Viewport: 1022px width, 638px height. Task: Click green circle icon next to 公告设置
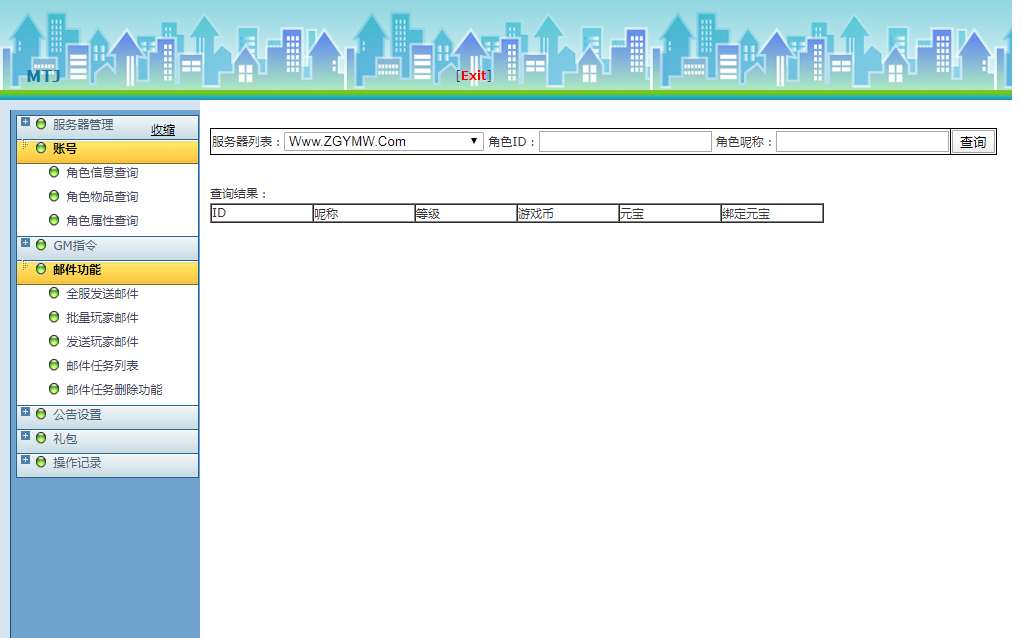[x=41, y=414]
